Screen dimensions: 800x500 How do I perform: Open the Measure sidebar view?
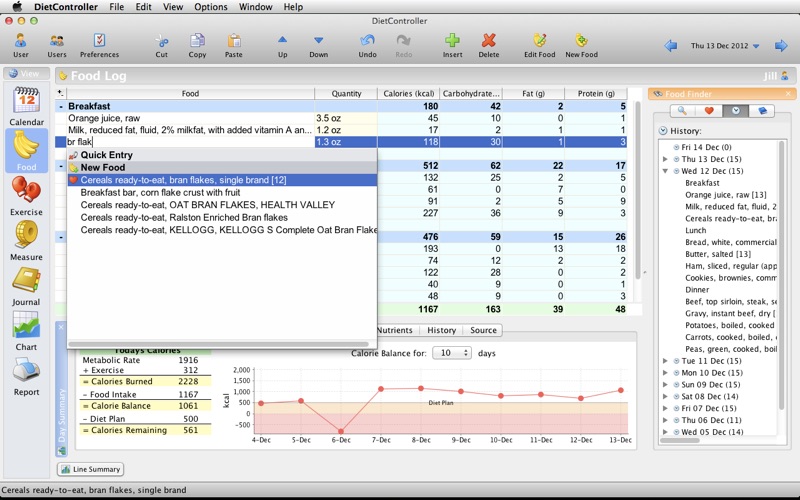tap(27, 241)
